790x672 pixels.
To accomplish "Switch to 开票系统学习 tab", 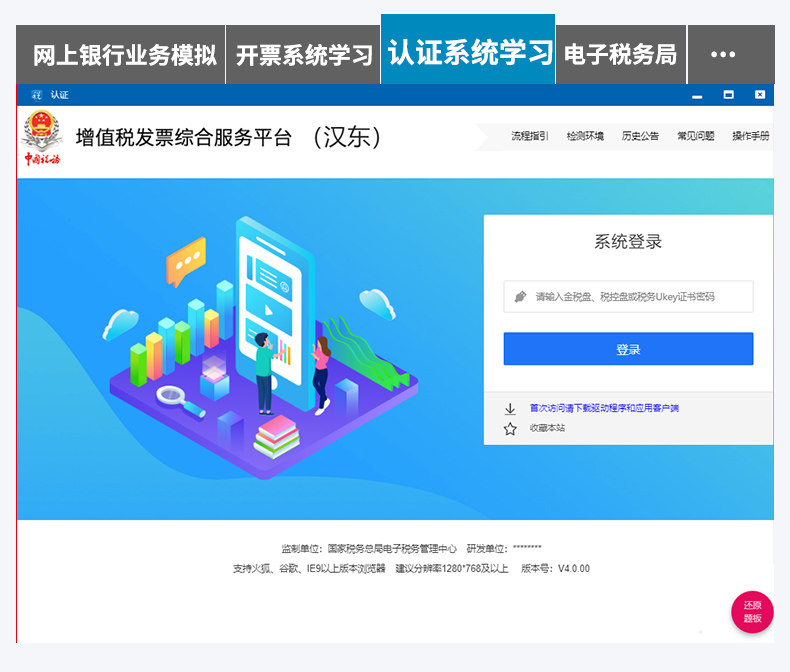I will click(x=303, y=54).
